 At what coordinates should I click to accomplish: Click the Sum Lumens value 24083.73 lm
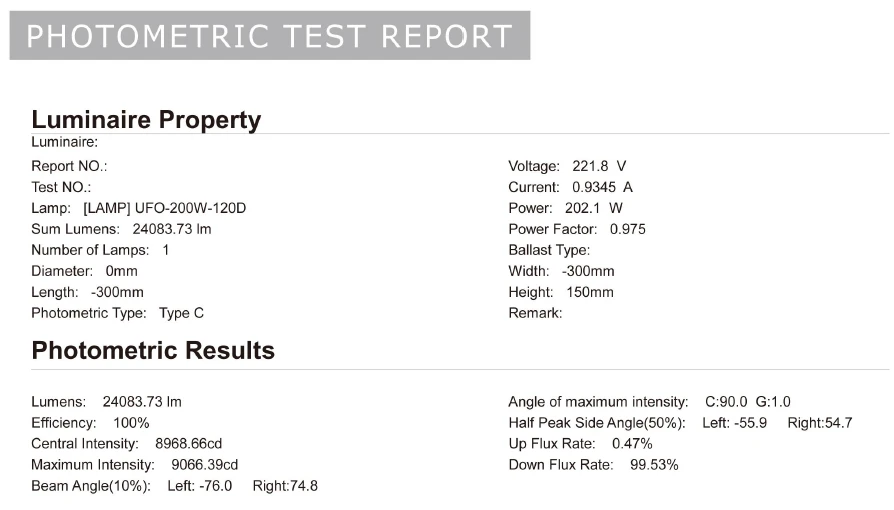[x=172, y=229]
